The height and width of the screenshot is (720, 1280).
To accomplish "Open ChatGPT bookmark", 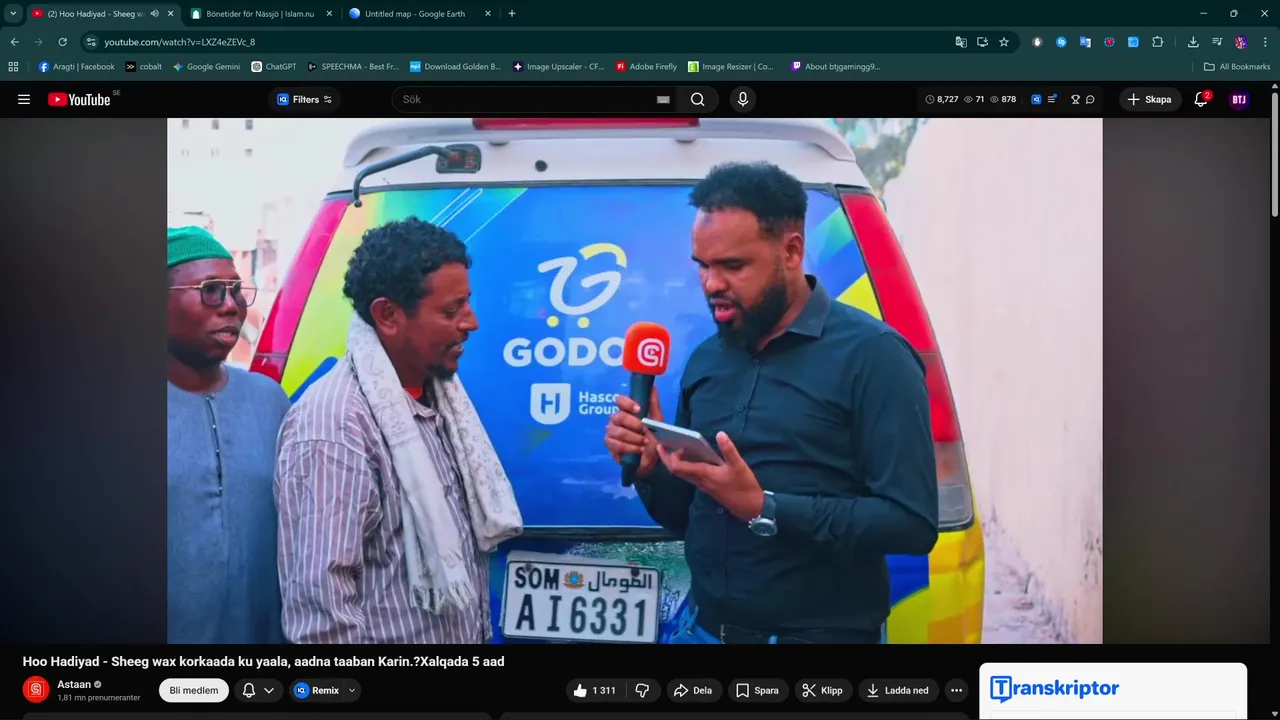I will [x=274, y=67].
